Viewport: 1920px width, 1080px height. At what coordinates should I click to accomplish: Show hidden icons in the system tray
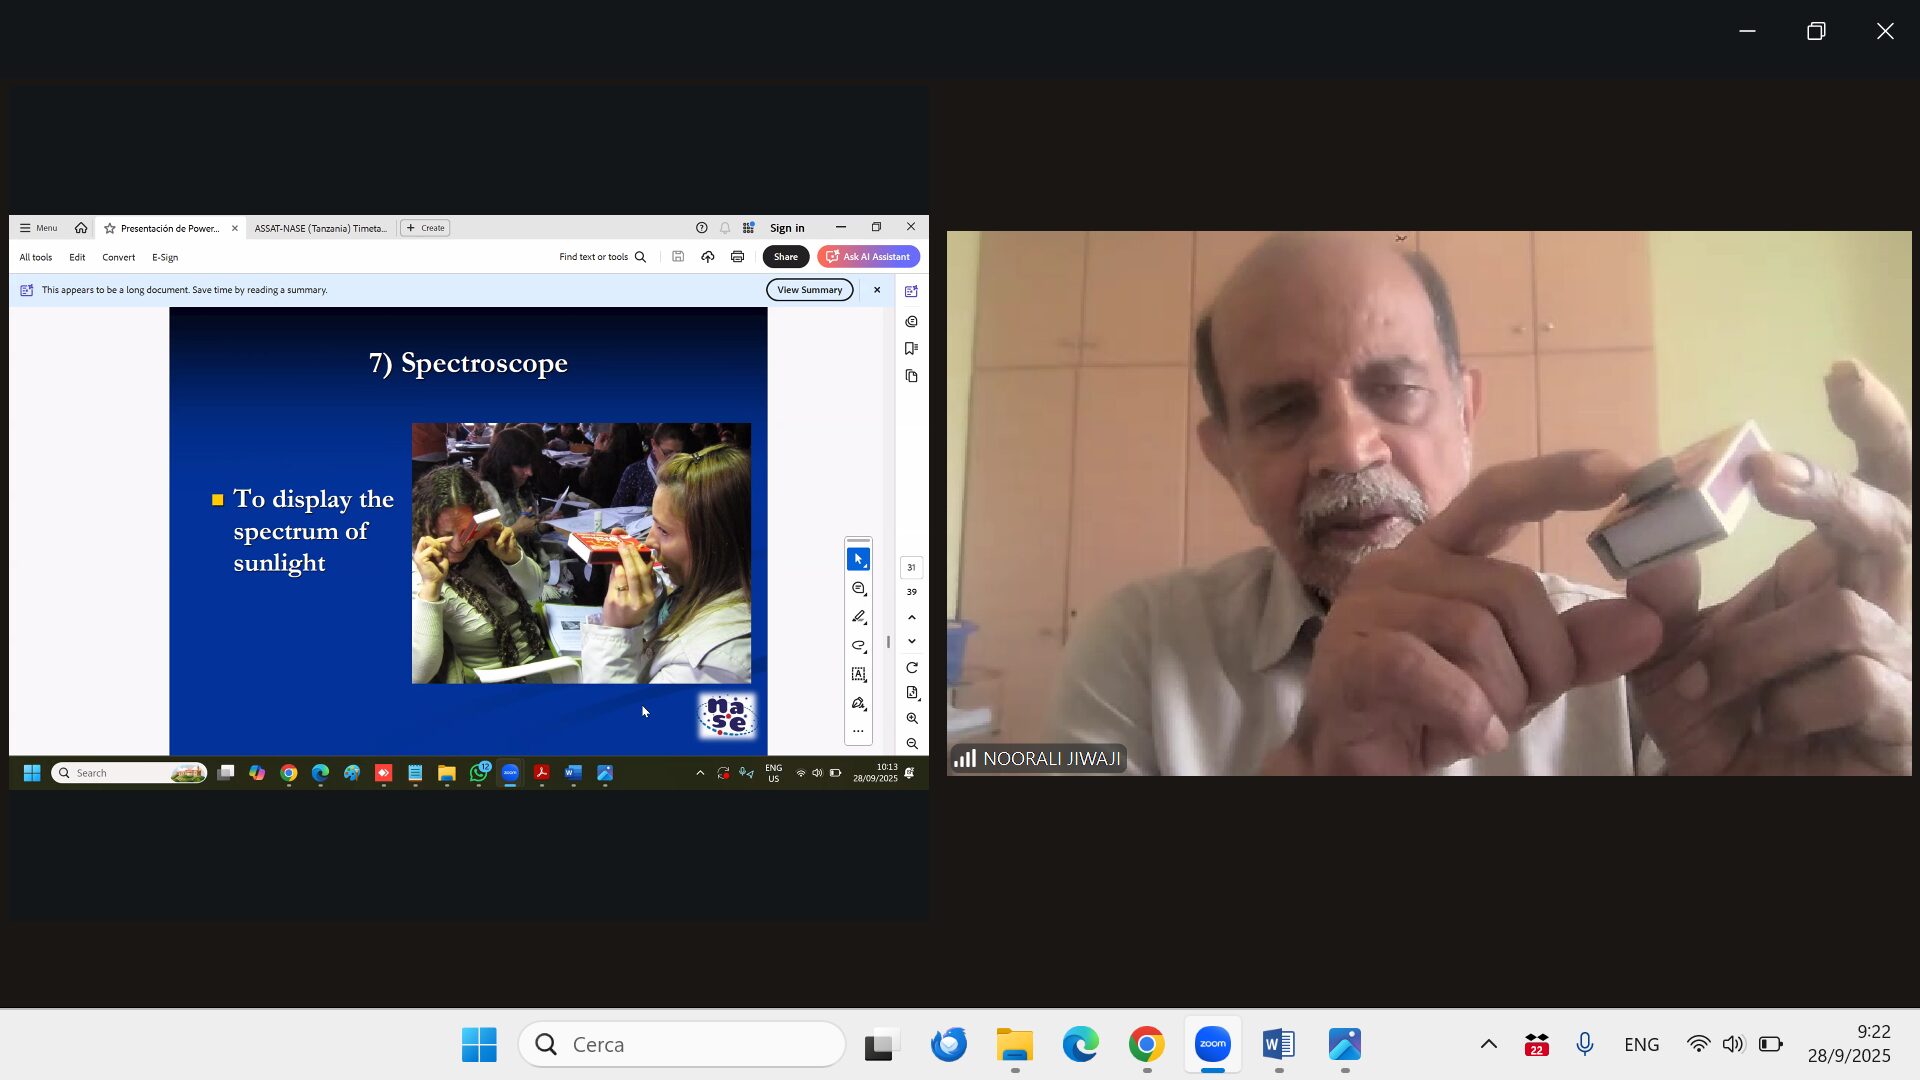tap(1488, 1044)
